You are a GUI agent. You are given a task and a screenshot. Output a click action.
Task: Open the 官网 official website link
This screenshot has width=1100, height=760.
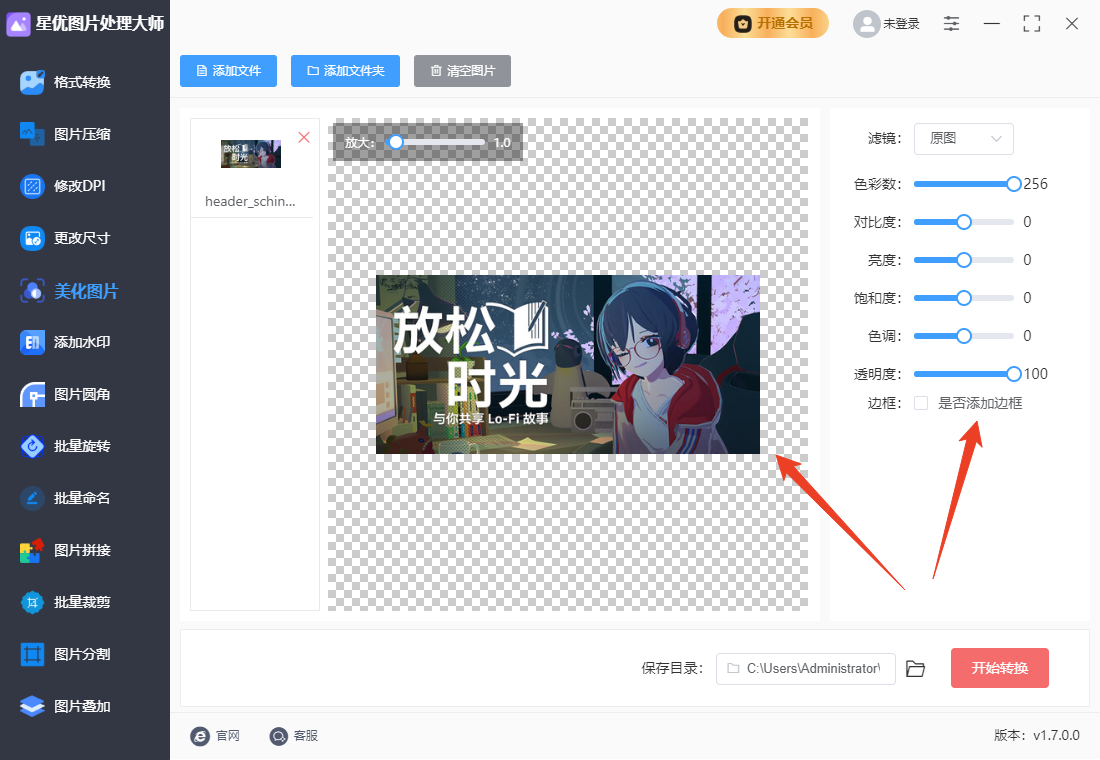coord(216,736)
